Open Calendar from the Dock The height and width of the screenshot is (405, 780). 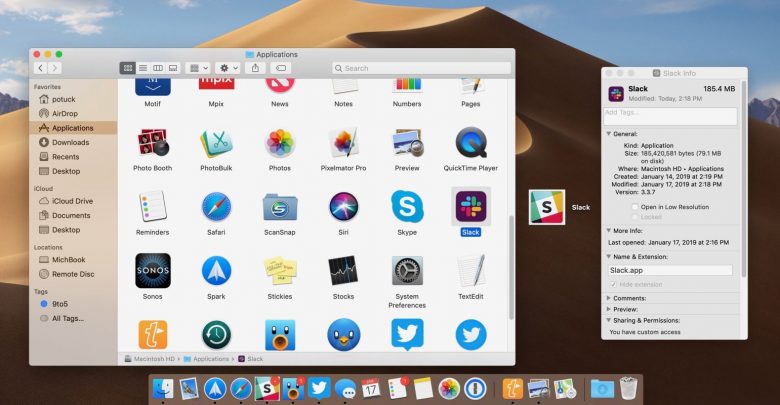[x=371, y=389]
